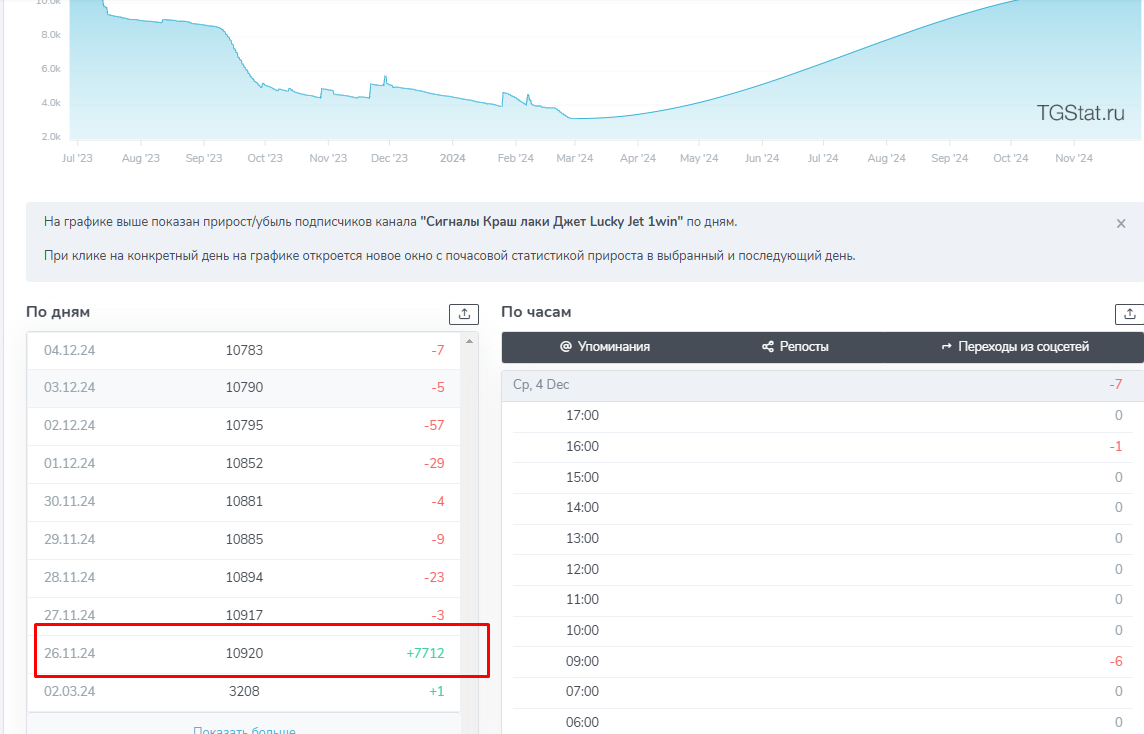The image size is (1144, 734).
Task: Open the 02.03.24 row with 3208 subscribers
Action: (244, 691)
